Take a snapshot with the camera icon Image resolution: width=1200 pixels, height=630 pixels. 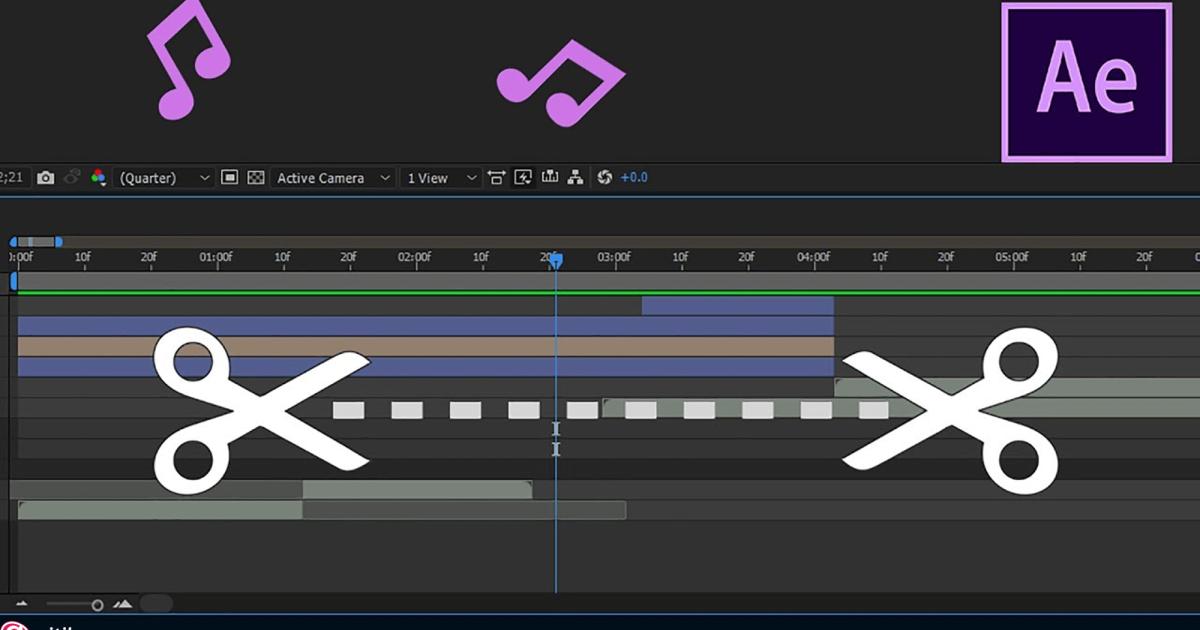pos(46,177)
